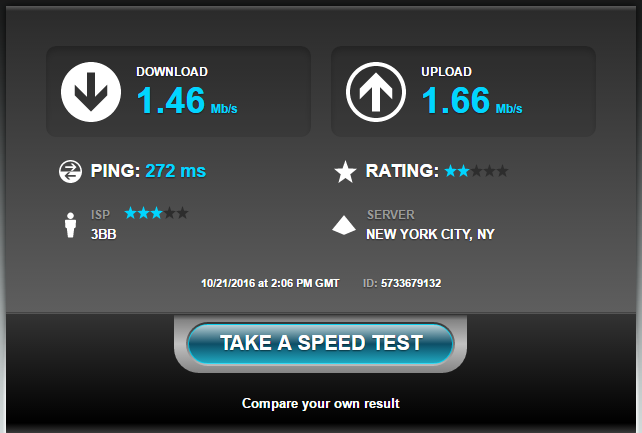This screenshot has width=642, height=433.
Task: Start the test with TAKE A SPEED TEST
Action: coord(321,343)
